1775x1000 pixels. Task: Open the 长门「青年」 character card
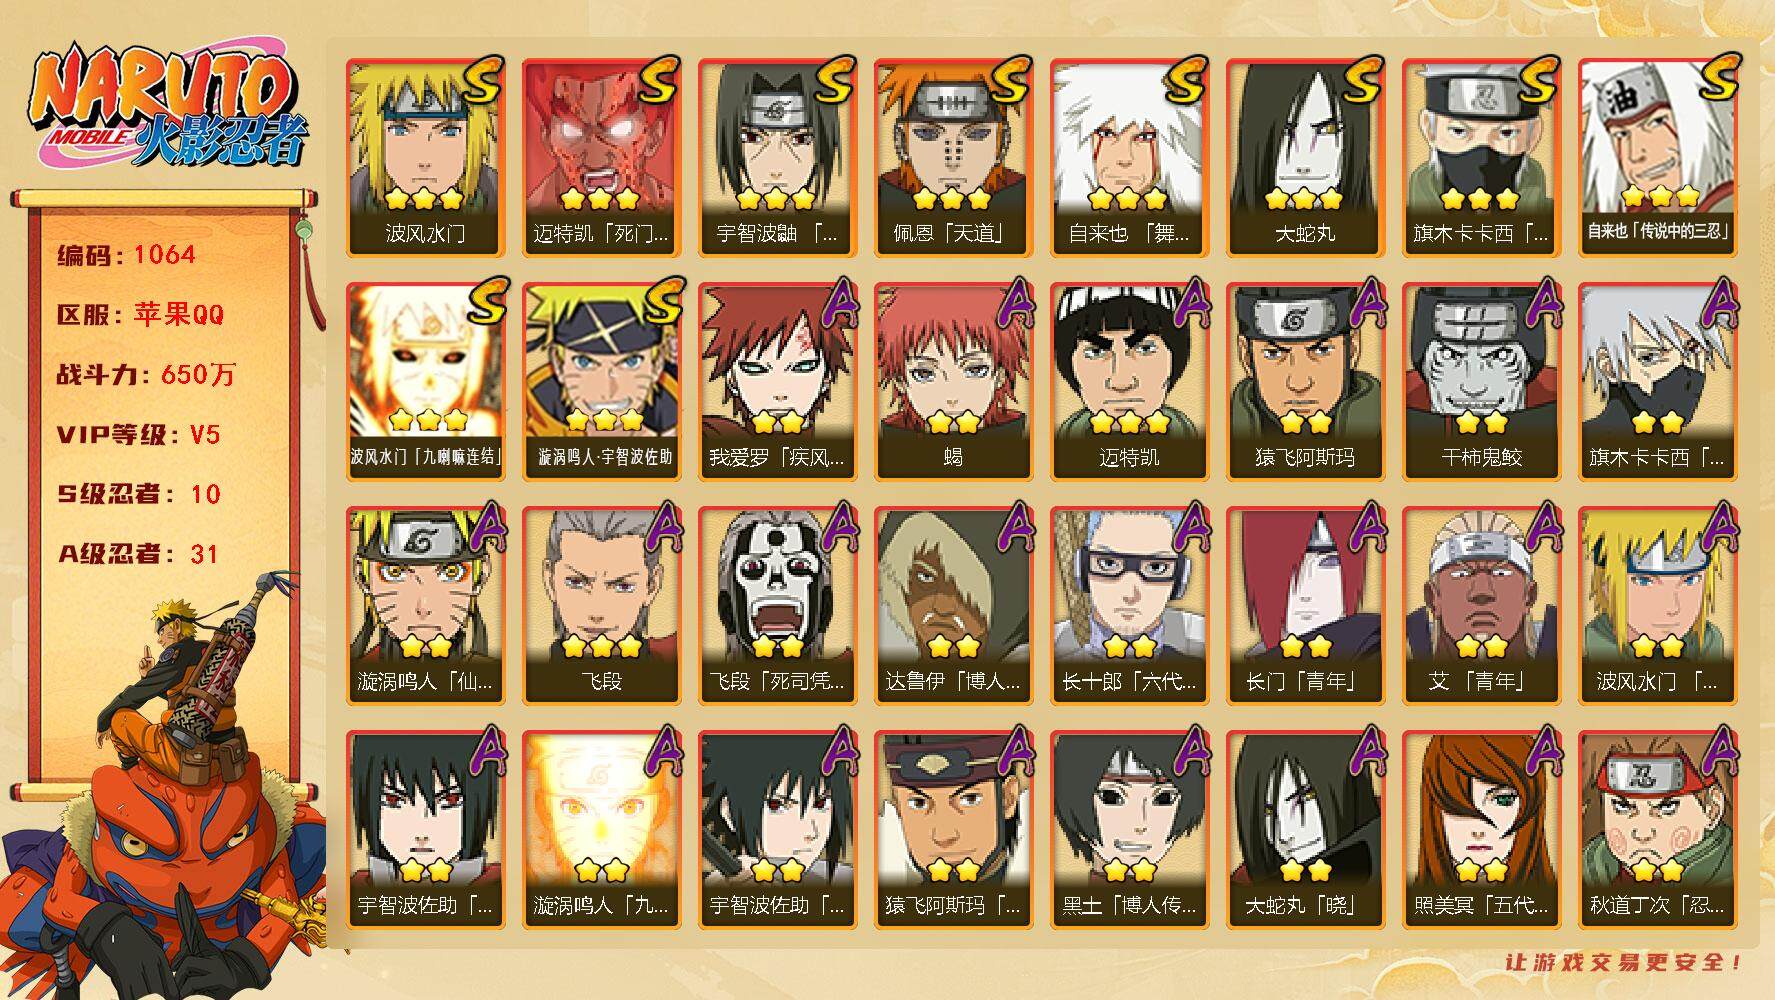point(1306,605)
